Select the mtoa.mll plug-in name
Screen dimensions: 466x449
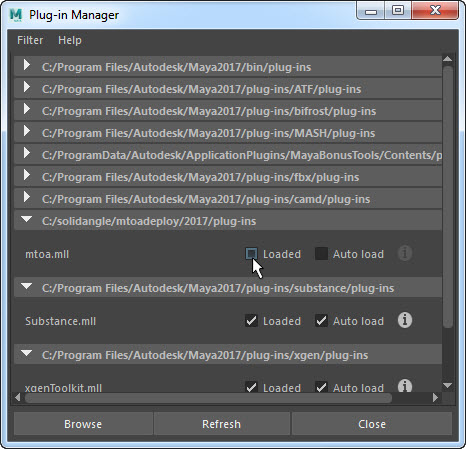point(47,254)
